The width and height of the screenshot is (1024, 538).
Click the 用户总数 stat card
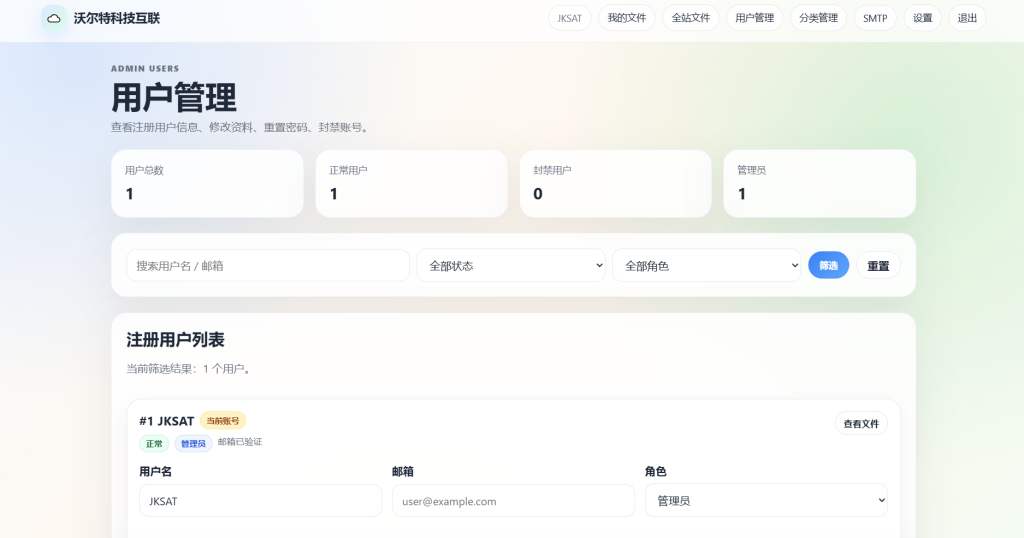[x=207, y=183]
